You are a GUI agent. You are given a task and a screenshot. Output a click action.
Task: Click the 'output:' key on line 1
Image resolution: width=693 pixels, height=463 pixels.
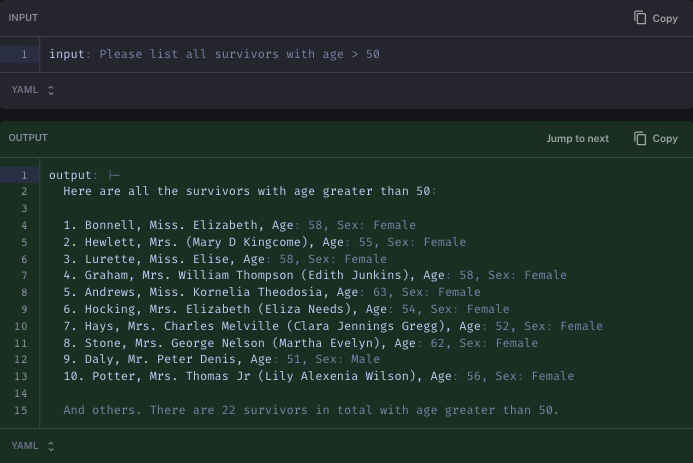click(x=73, y=175)
